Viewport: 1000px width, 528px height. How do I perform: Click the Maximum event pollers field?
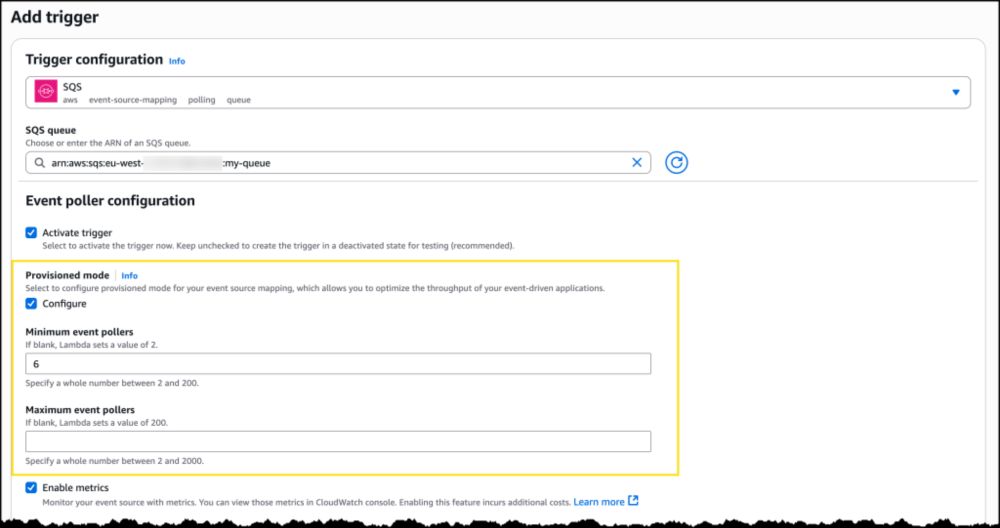(338, 441)
